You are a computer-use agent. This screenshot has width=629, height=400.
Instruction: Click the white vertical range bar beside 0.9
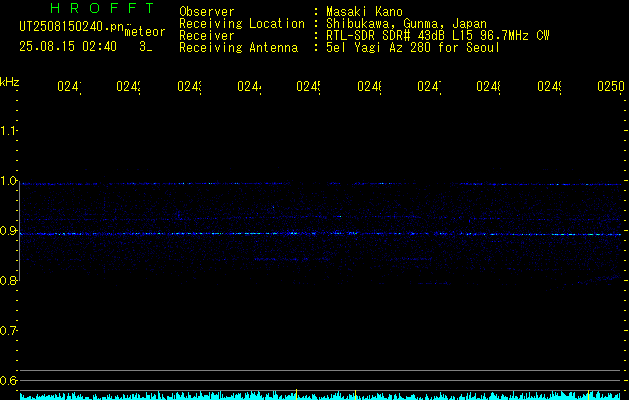pos(20,231)
